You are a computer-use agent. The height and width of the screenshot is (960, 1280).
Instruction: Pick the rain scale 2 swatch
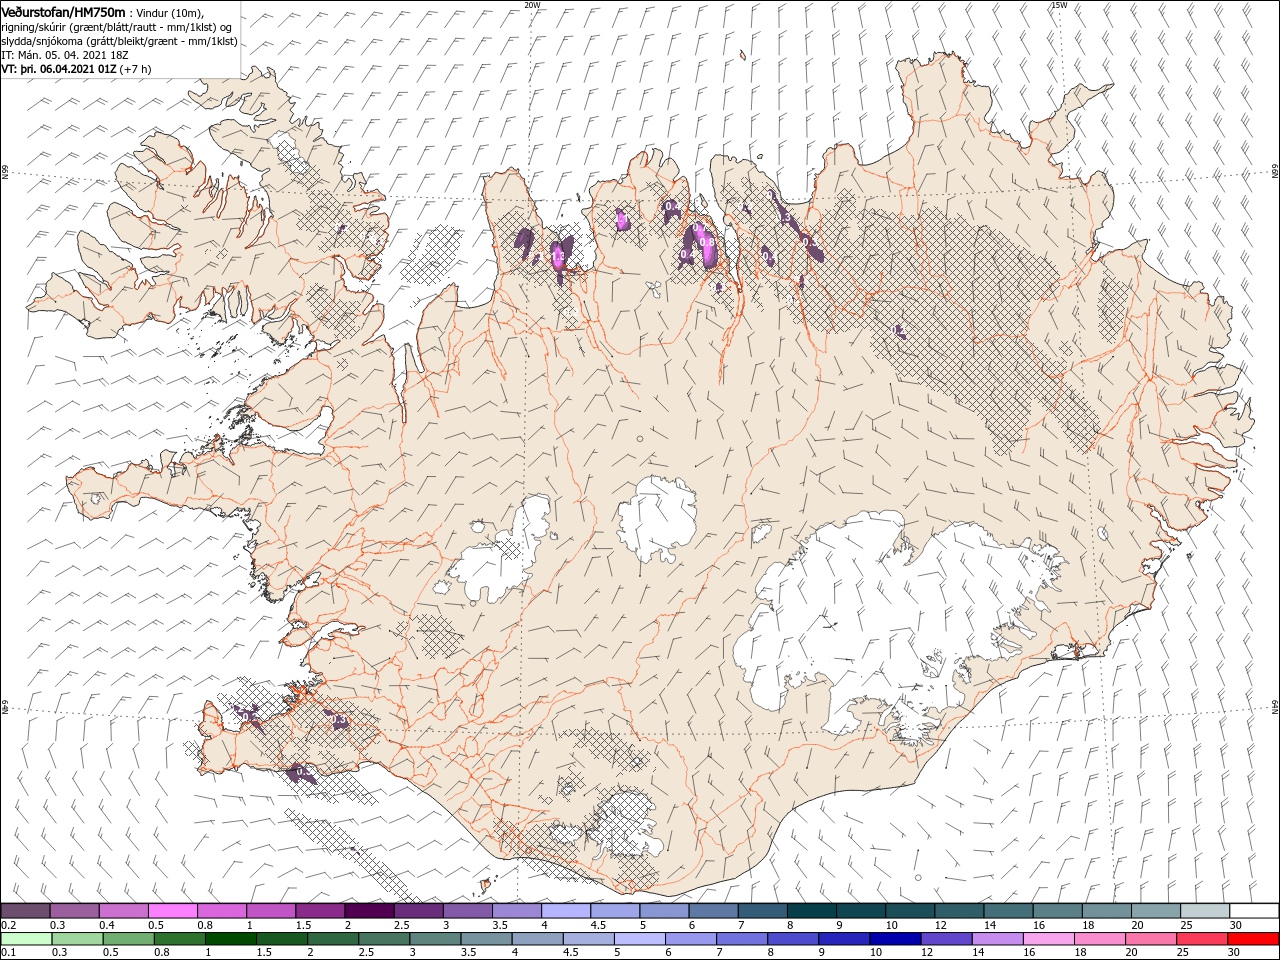tap(332, 939)
